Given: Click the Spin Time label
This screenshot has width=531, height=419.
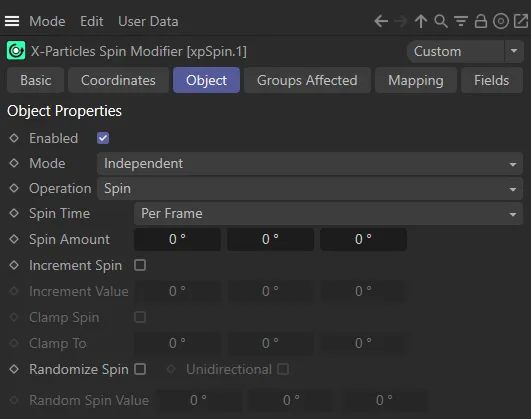Looking at the screenshot, I should pos(59,213).
